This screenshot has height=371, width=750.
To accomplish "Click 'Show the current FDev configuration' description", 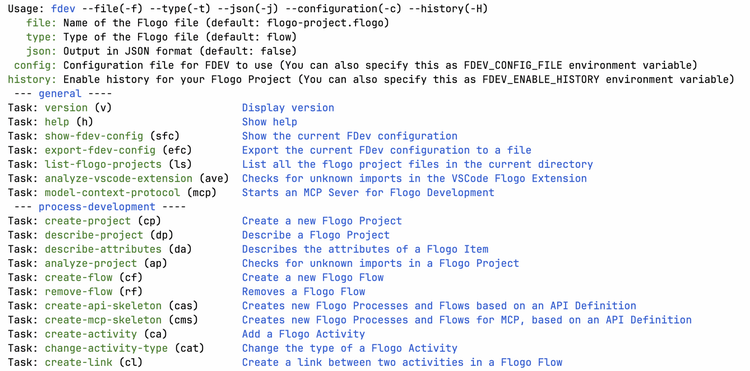I will click(x=350, y=136).
